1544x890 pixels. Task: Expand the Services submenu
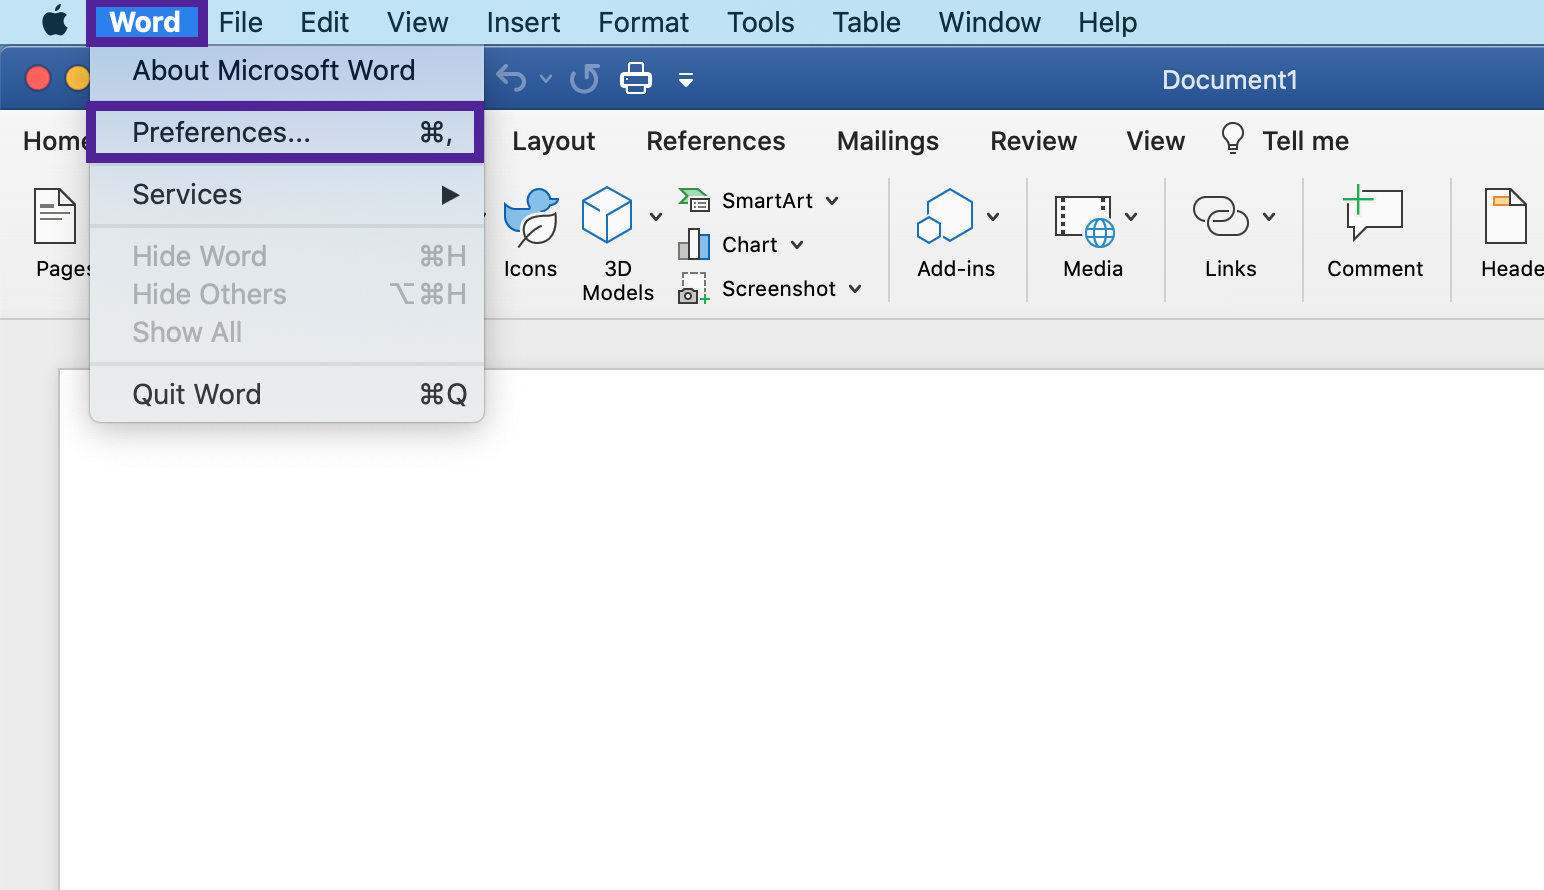[287, 195]
